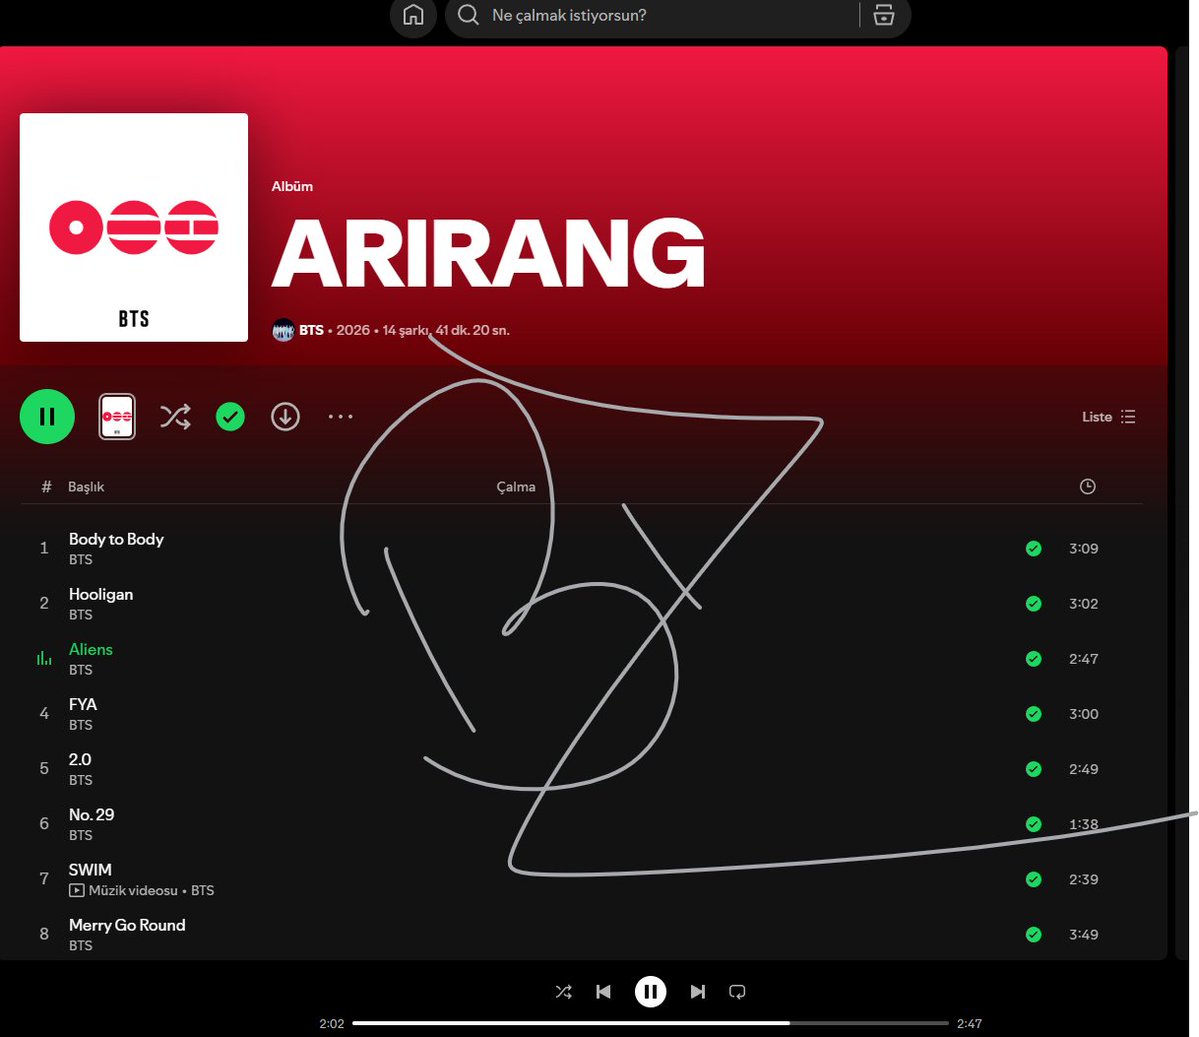1199x1037 pixels.
Task: Play track SWIM
Action: click(x=90, y=870)
